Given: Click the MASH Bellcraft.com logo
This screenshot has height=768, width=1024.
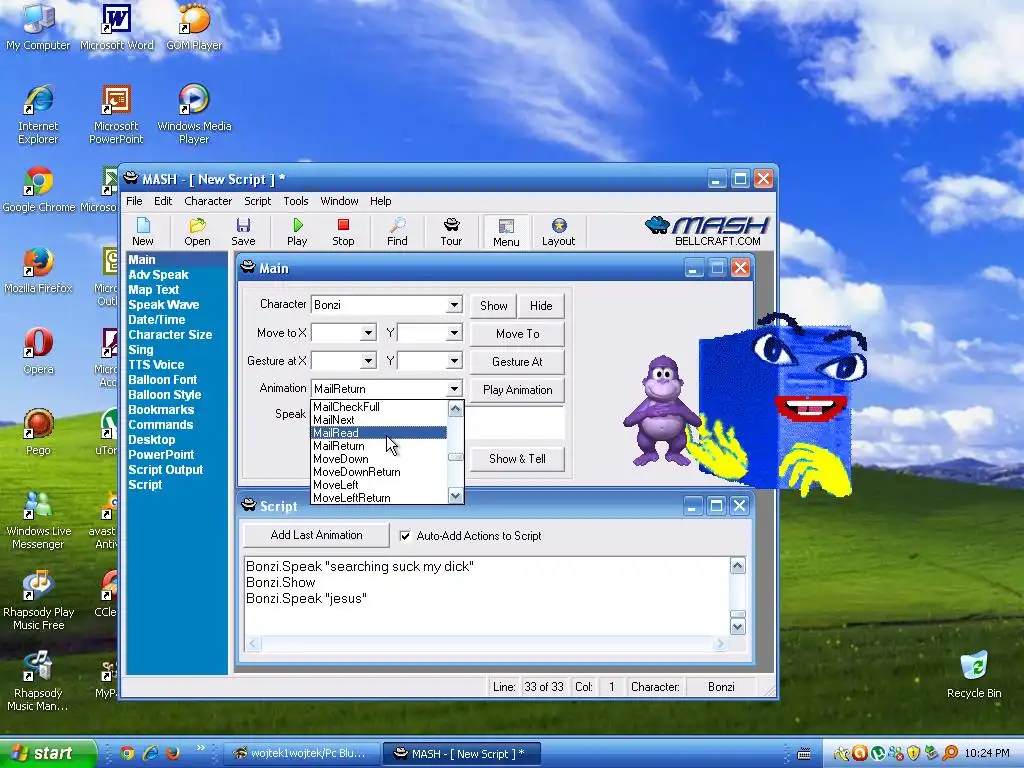Looking at the screenshot, I should coord(707,231).
